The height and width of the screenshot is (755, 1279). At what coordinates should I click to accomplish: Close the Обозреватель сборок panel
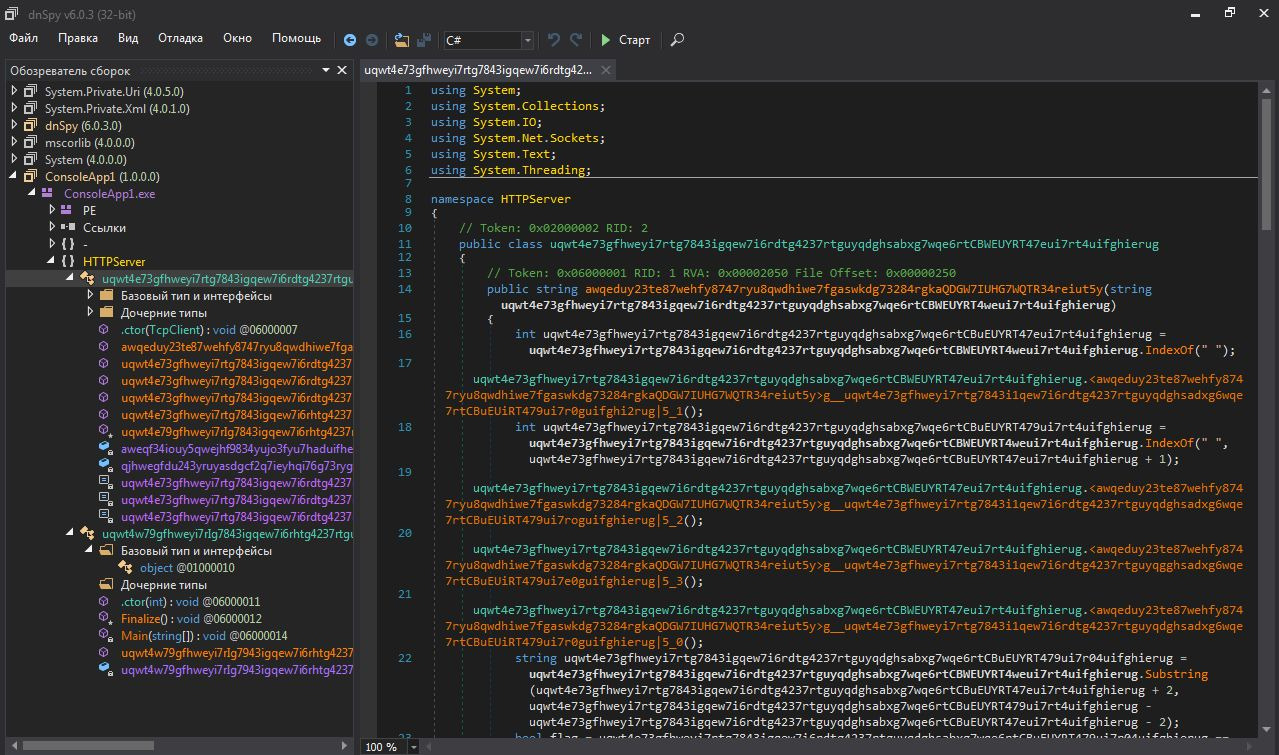(342, 71)
